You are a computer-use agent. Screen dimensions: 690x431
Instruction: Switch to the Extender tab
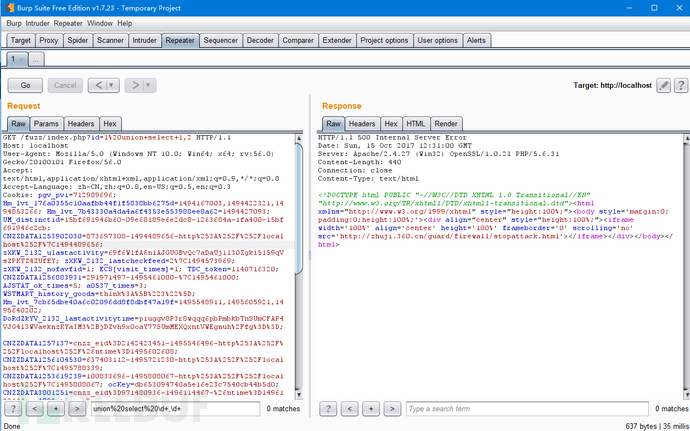click(x=337, y=41)
